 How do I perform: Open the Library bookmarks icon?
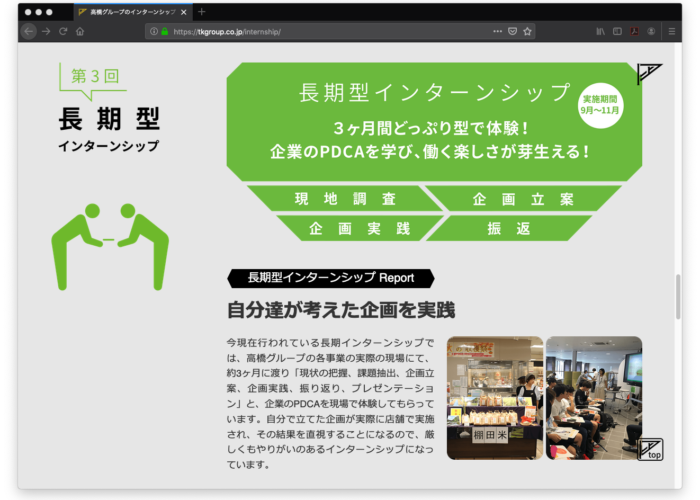pyautogui.click(x=600, y=31)
